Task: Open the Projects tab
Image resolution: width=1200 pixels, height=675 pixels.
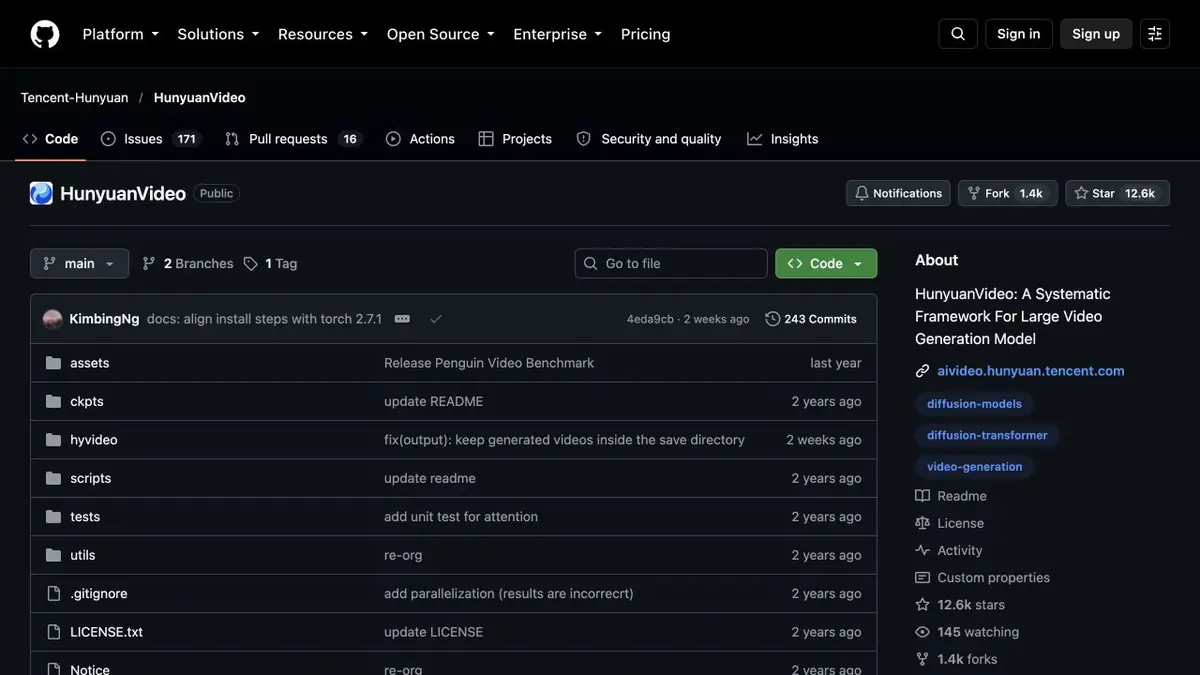Action: pos(515,139)
